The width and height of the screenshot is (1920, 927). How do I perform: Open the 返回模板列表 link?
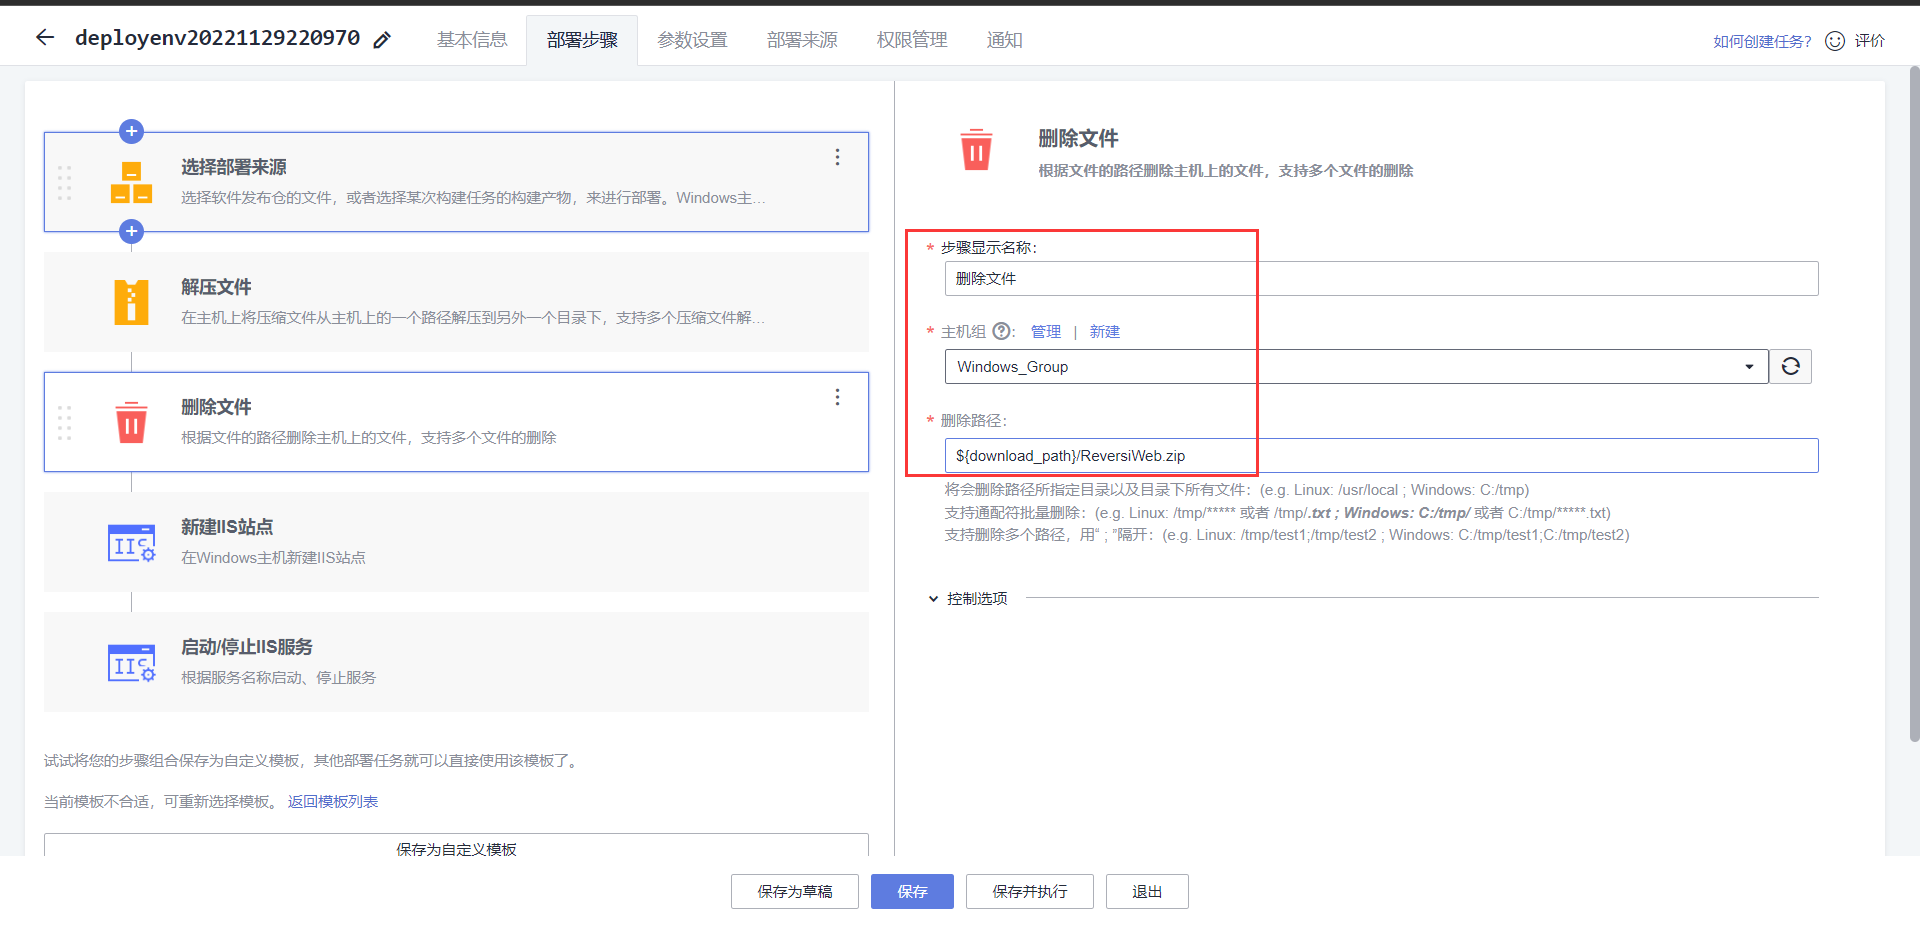click(x=332, y=800)
